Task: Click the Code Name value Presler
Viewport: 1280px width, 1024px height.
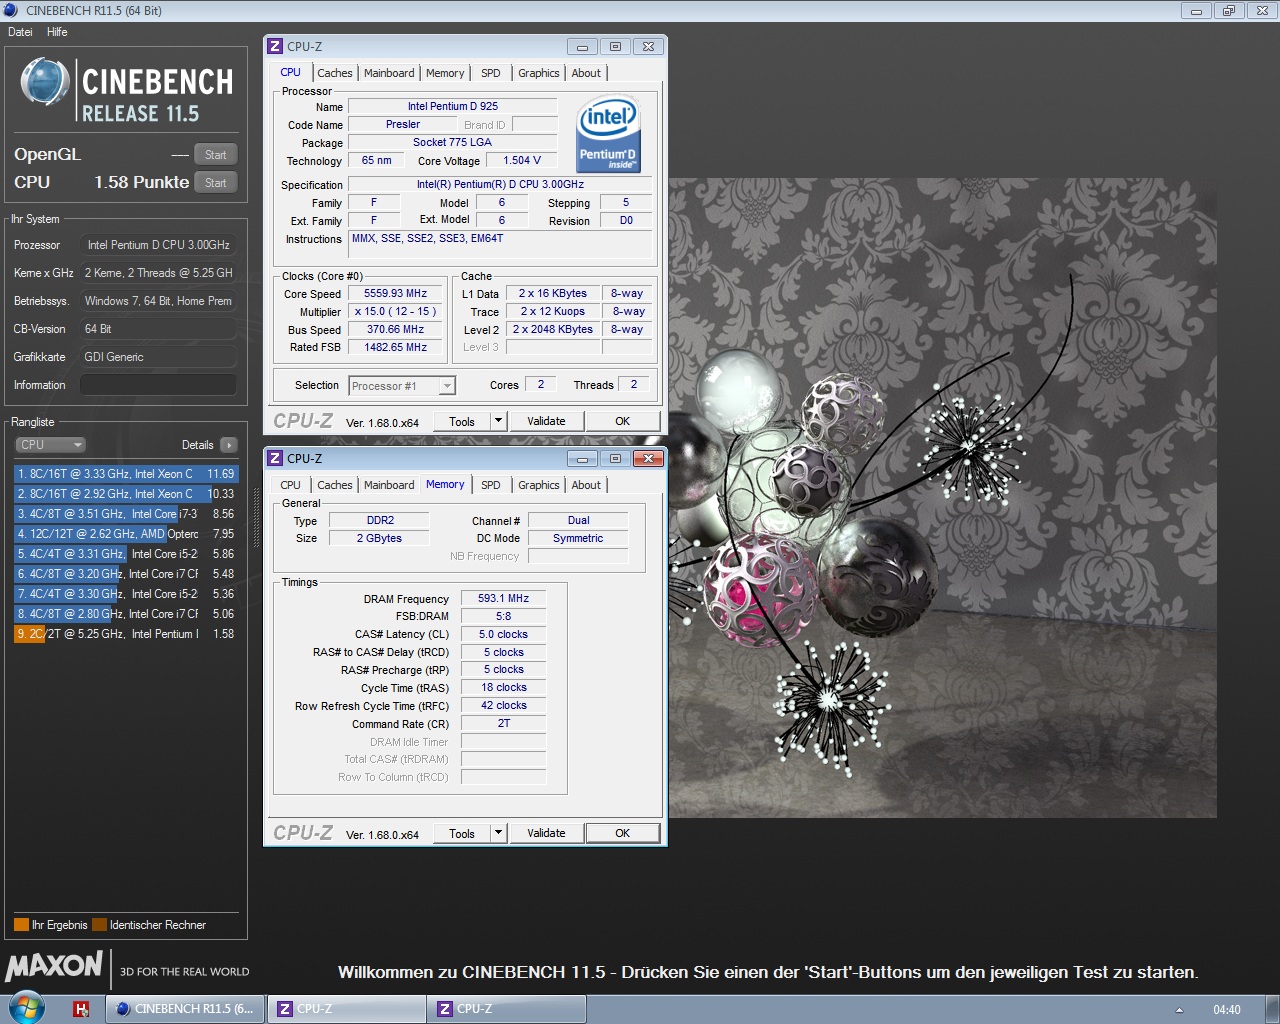Action: tap(402, 125)
